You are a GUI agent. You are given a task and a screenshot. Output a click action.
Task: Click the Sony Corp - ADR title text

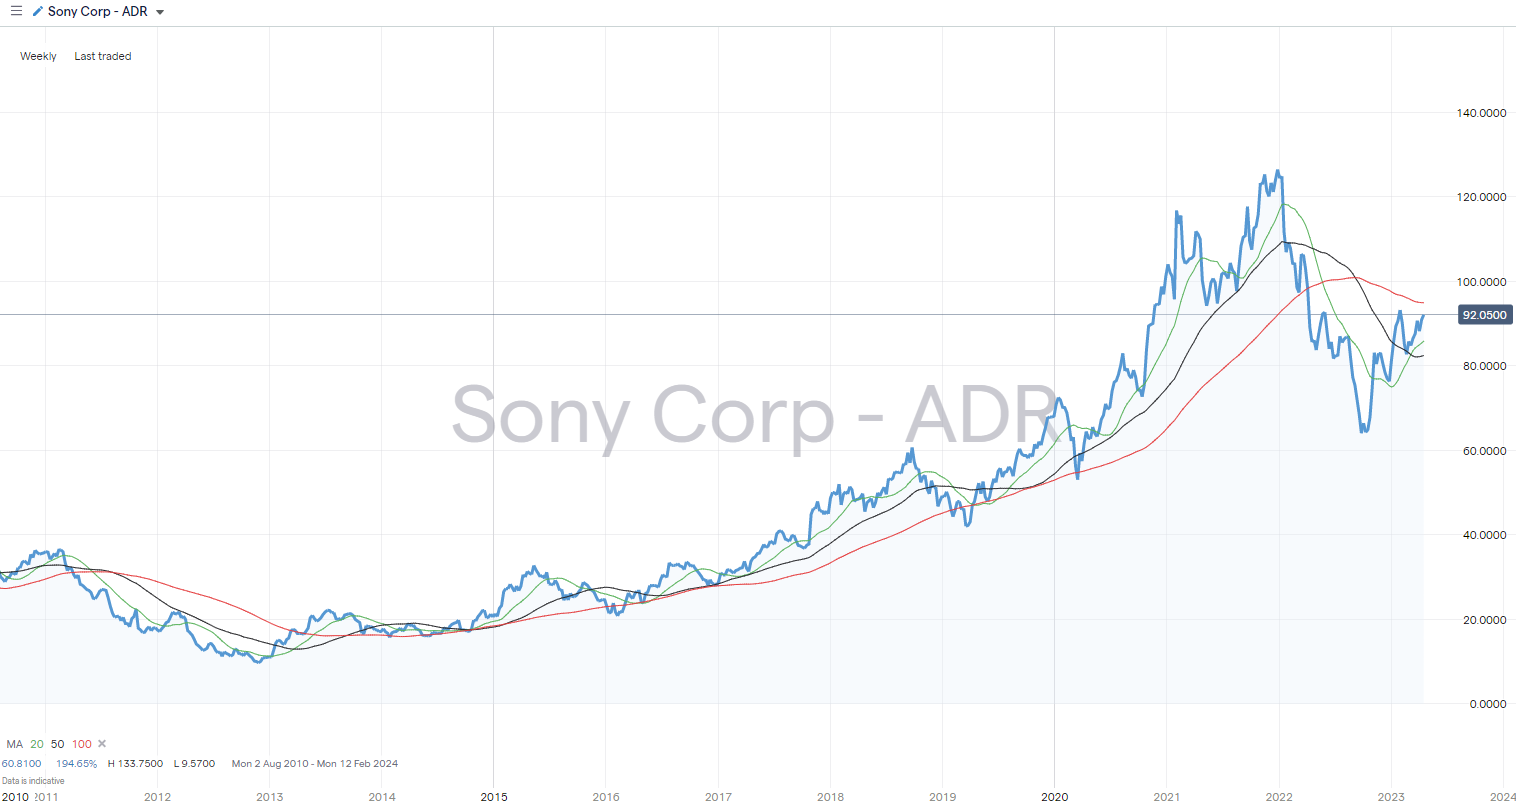click(x=97, y=11)
